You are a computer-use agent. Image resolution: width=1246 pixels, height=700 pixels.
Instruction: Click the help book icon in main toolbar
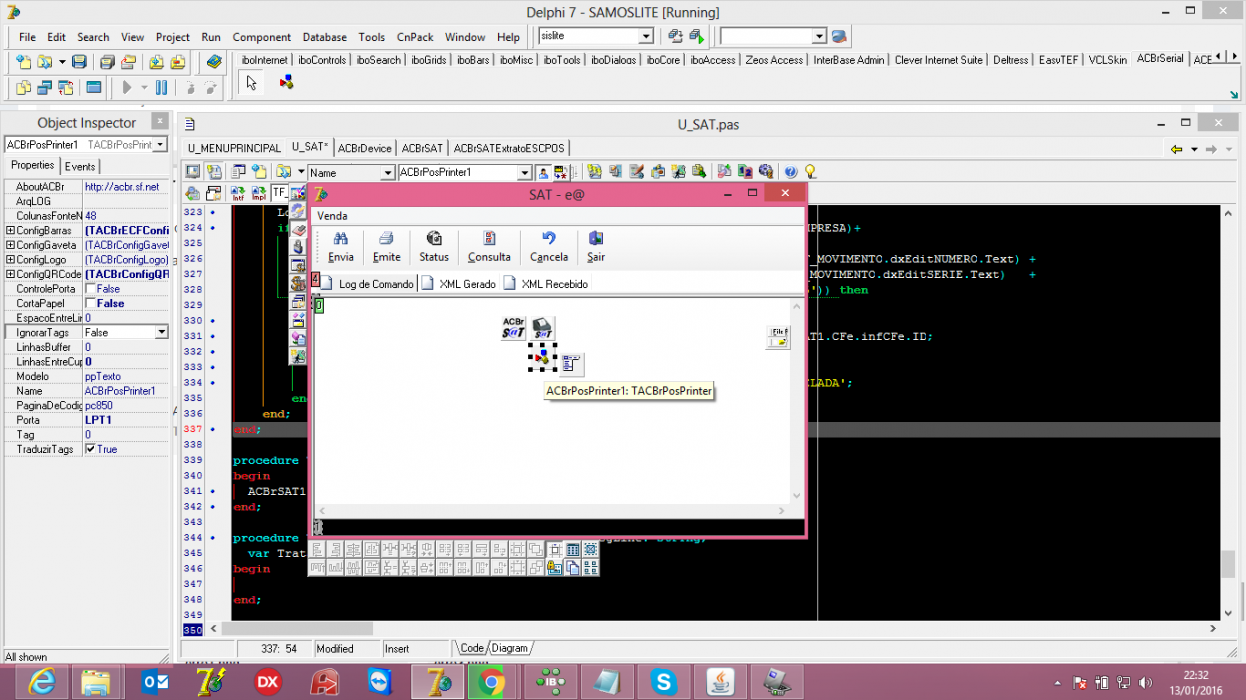click(214, 62)
